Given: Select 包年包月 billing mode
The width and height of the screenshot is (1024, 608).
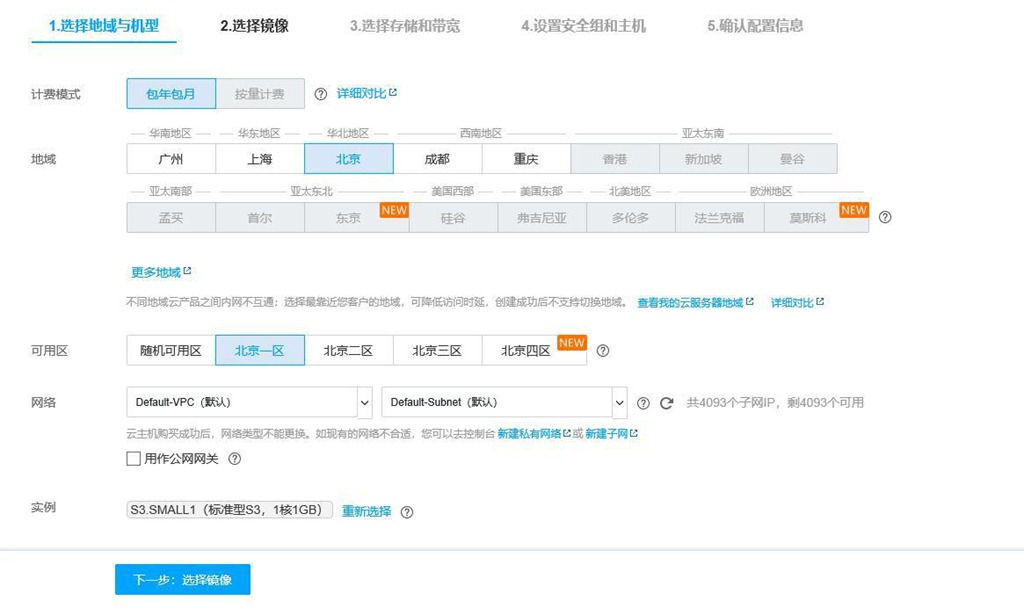Looking at the screenshot, I should click(171, 94).
